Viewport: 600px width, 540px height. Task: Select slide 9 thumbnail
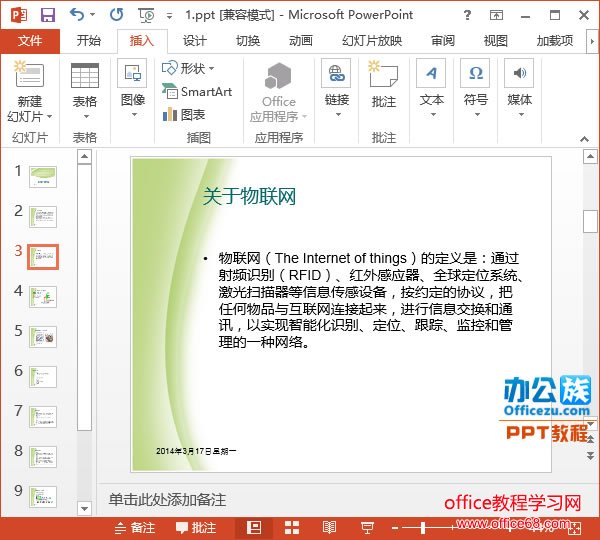(x=43, y=497)
